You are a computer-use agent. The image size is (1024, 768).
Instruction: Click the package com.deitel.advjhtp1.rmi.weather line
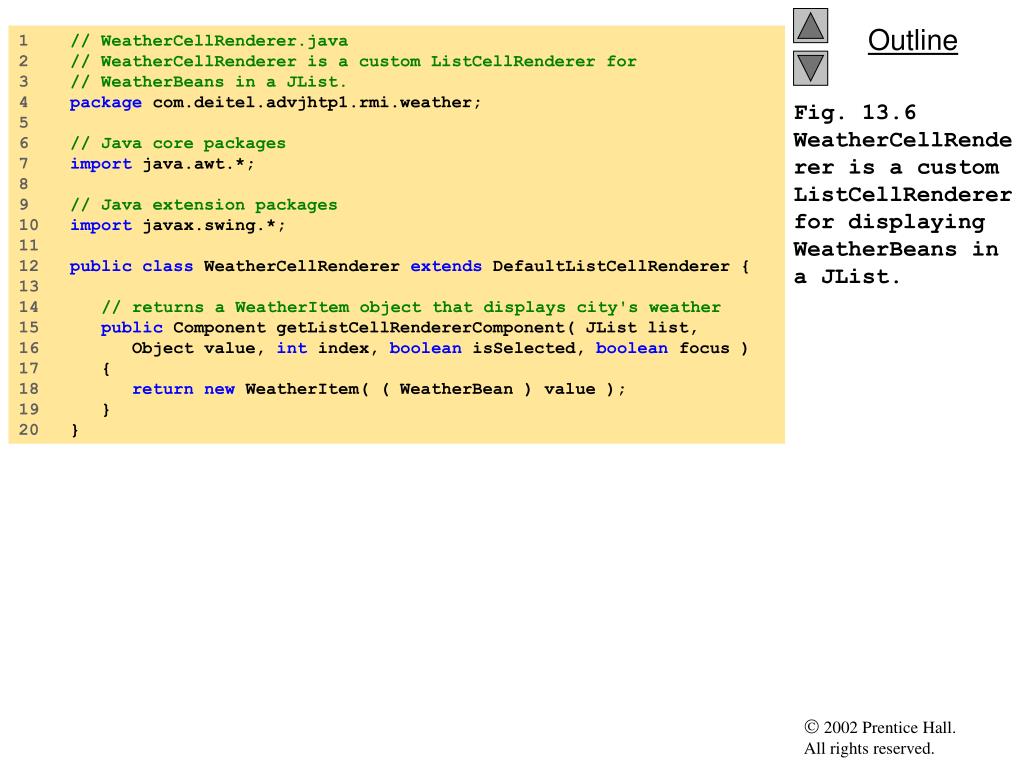click(x=276, y=103)
